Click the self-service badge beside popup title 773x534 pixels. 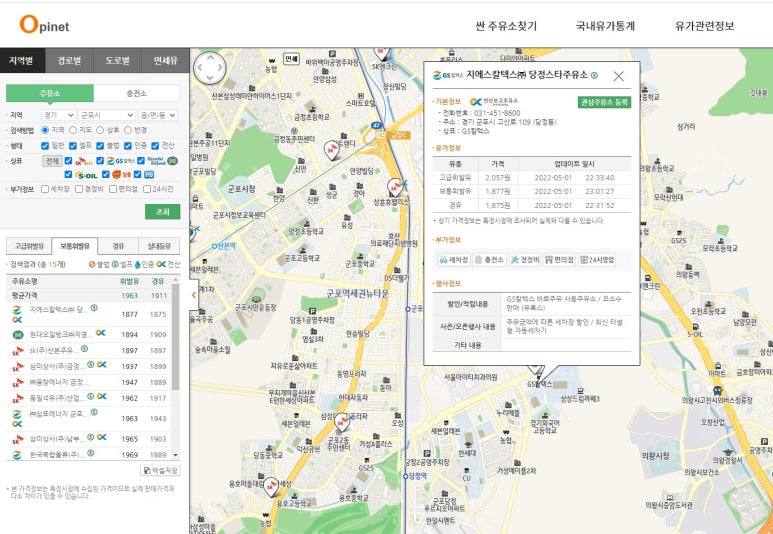tap(594, 75)
